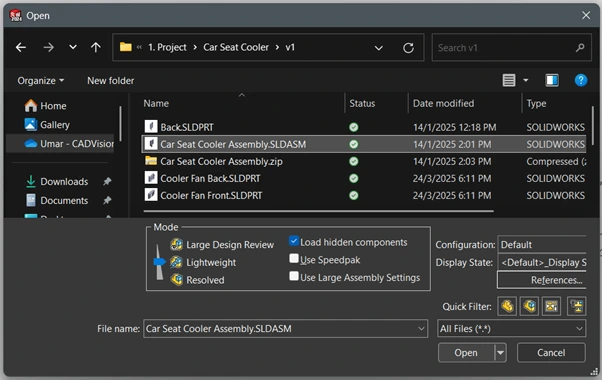Unpin Downloads using its pin icon

(107, 181)
